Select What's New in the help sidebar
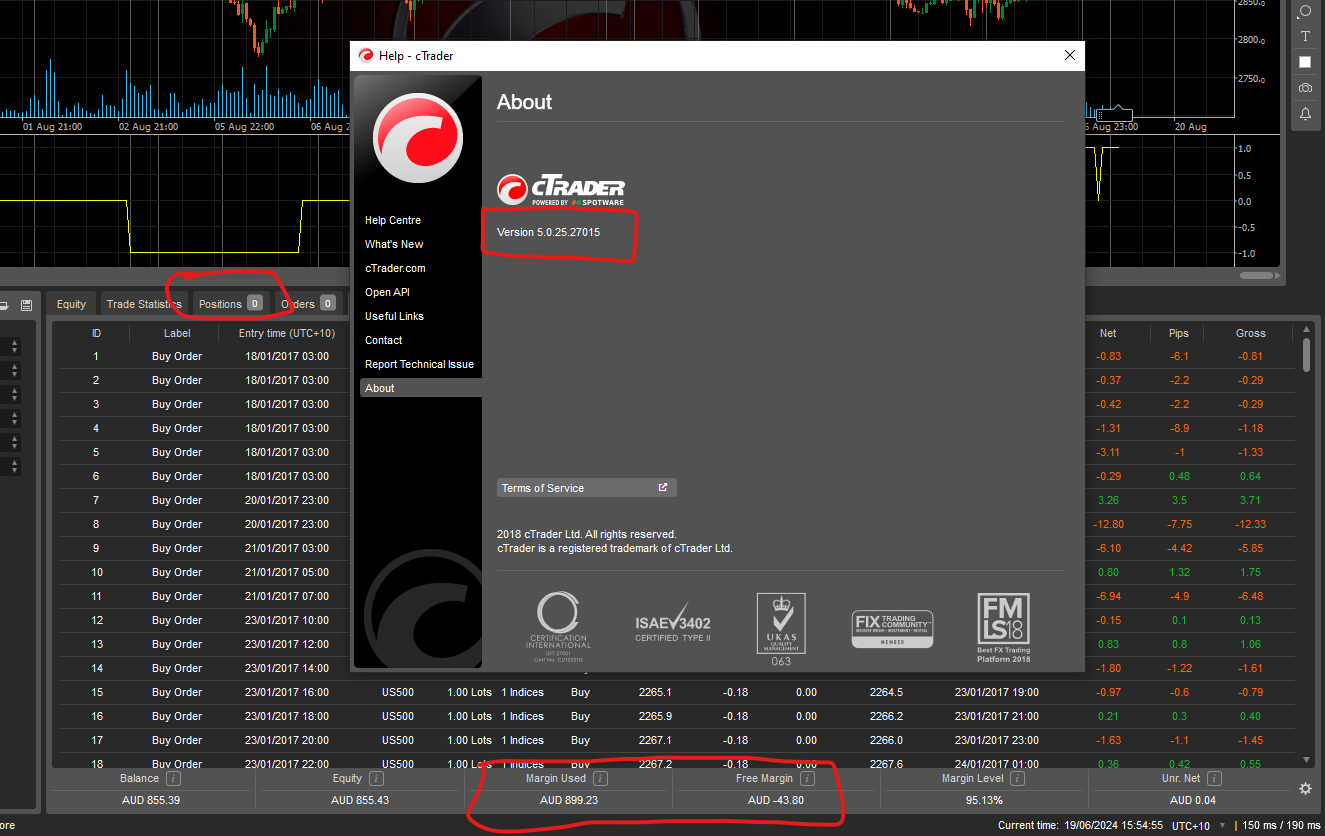This screenshot has height=836, width=1325. click(x=394, y=244)
